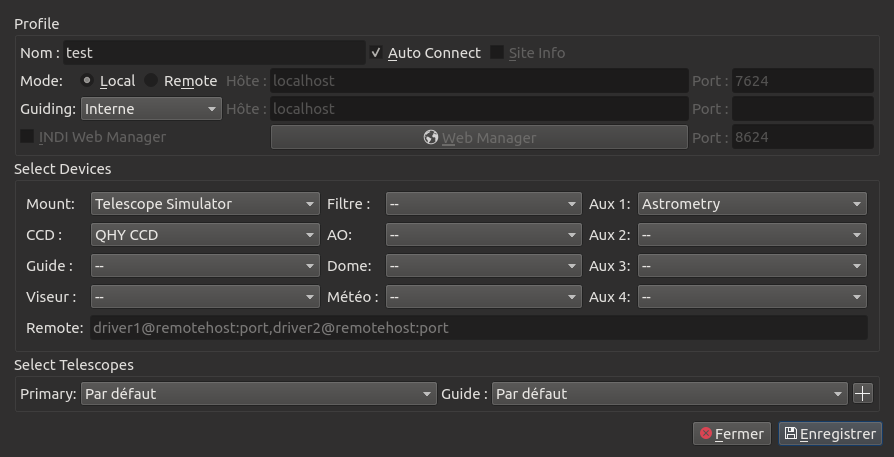Open the AO device dropdown

[x=483, y=235]
